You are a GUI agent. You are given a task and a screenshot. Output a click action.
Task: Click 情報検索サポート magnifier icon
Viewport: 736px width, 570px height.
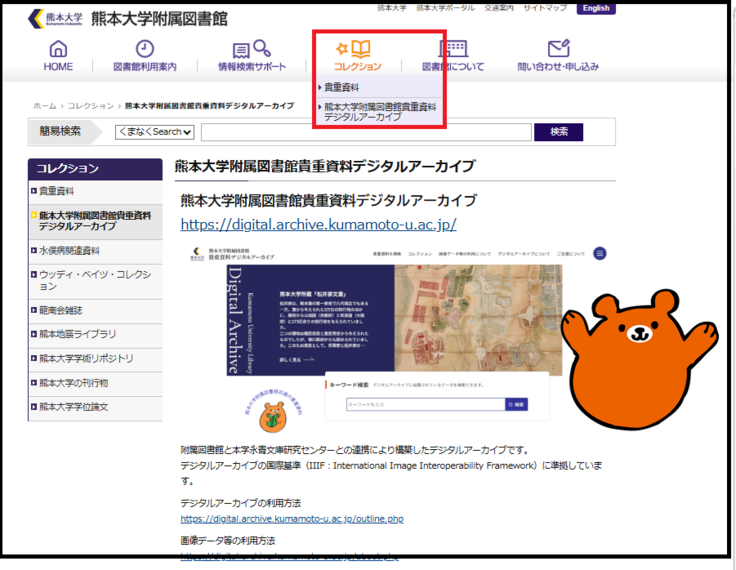(251, 49)
